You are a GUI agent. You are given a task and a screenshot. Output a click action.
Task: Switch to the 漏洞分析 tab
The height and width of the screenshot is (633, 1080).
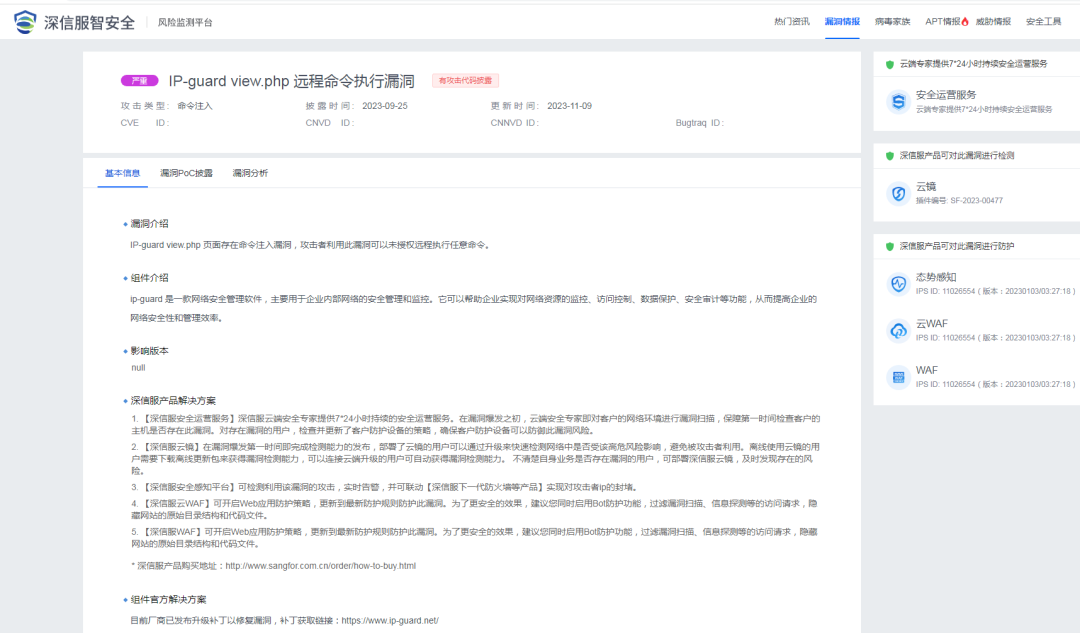tap(250, 173)
